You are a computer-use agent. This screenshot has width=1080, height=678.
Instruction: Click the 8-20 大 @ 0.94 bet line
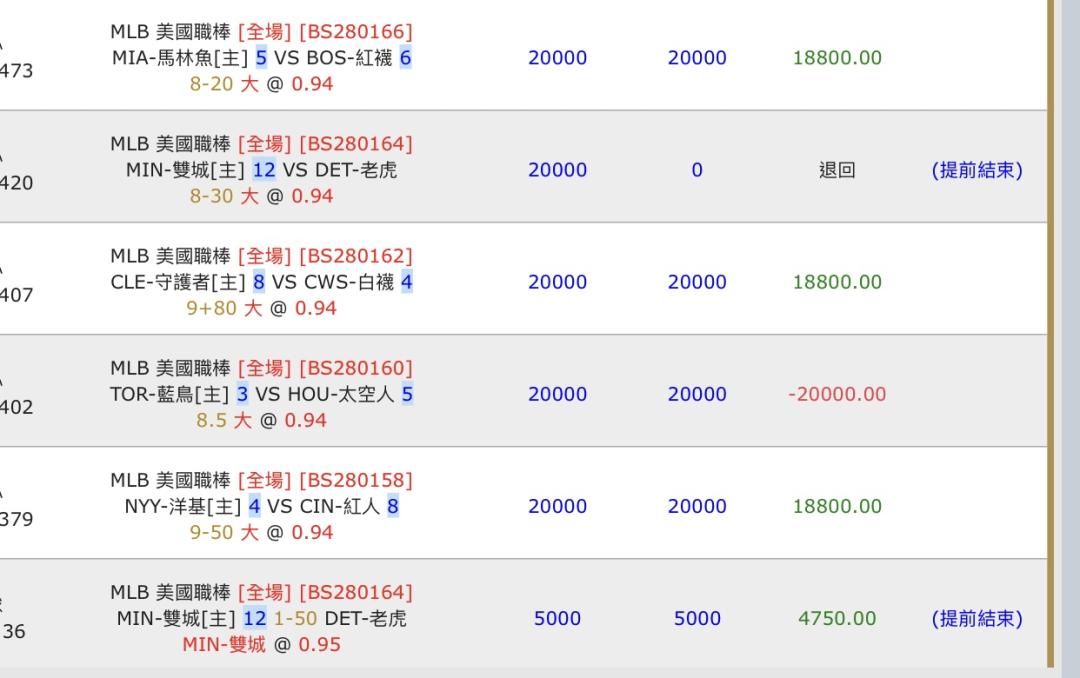click(262, 84)
